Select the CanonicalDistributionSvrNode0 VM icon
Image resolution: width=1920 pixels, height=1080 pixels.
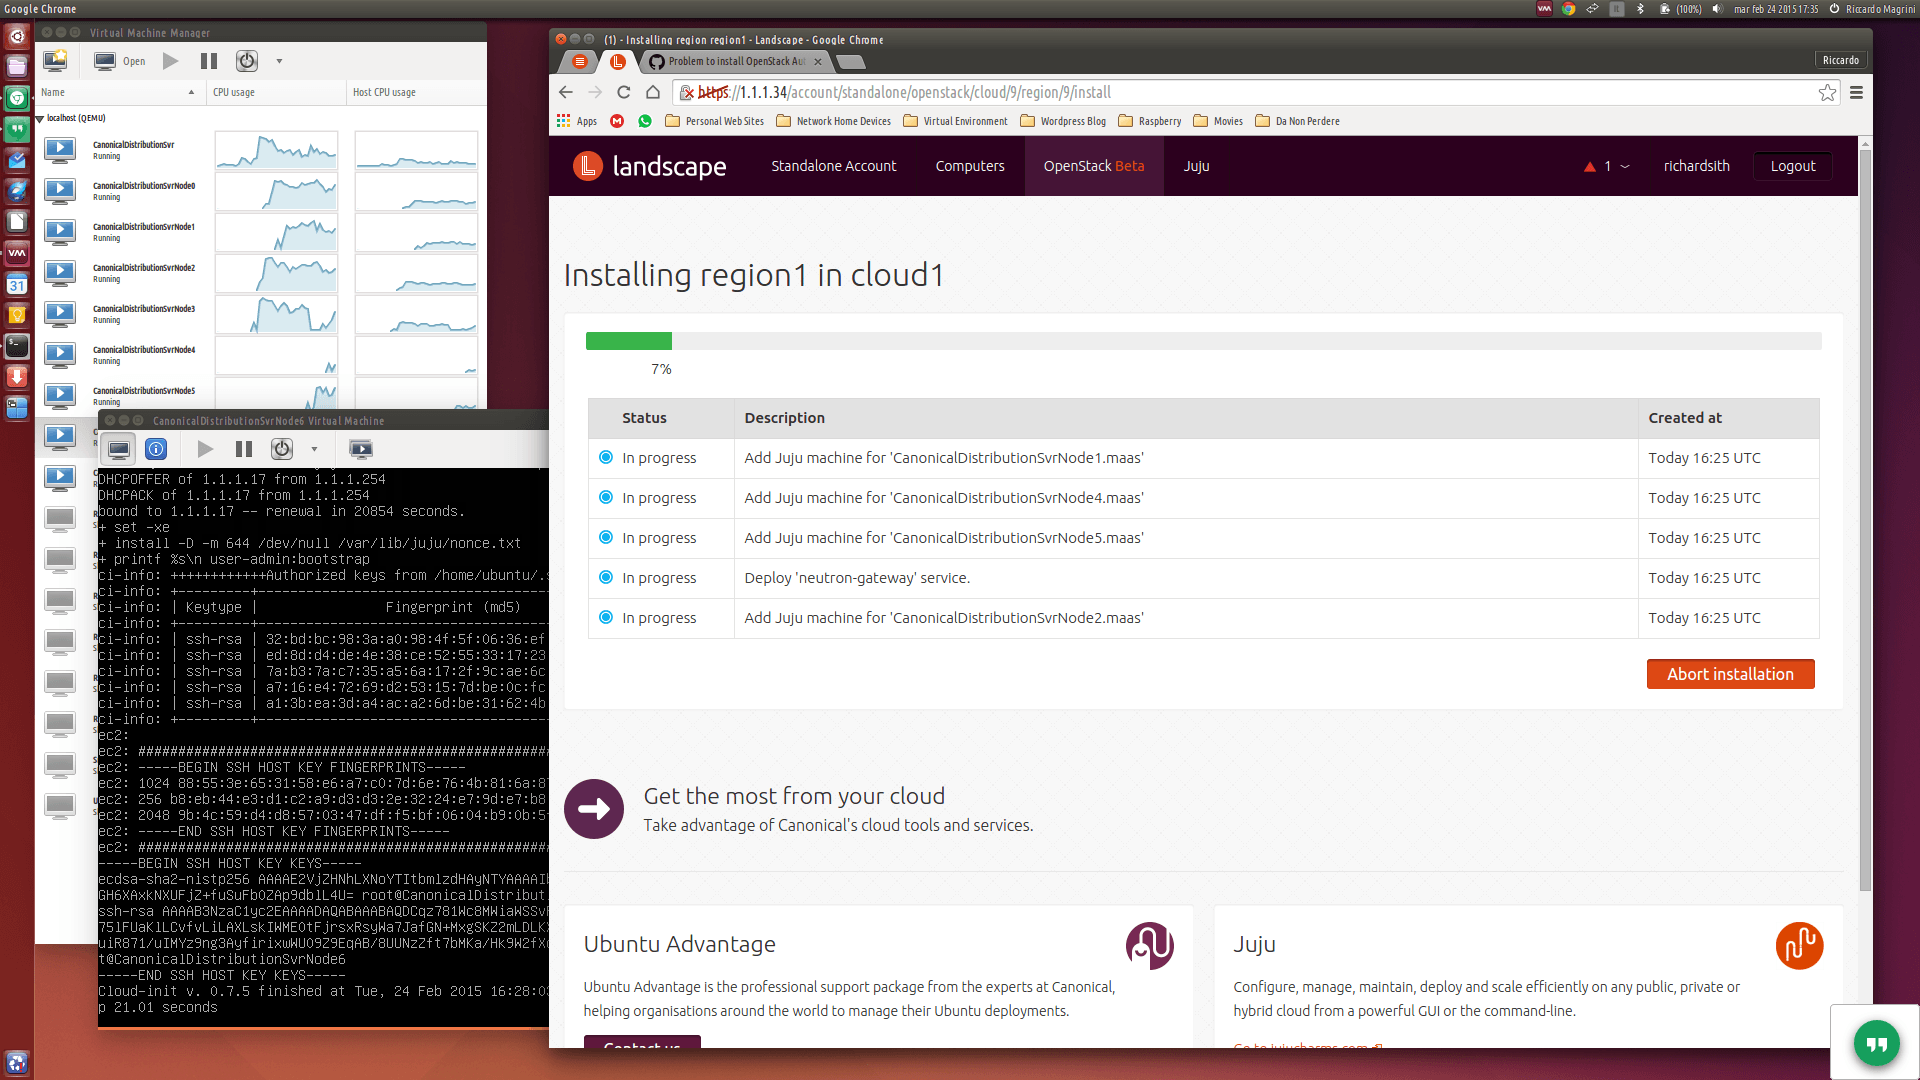[60, 191]
